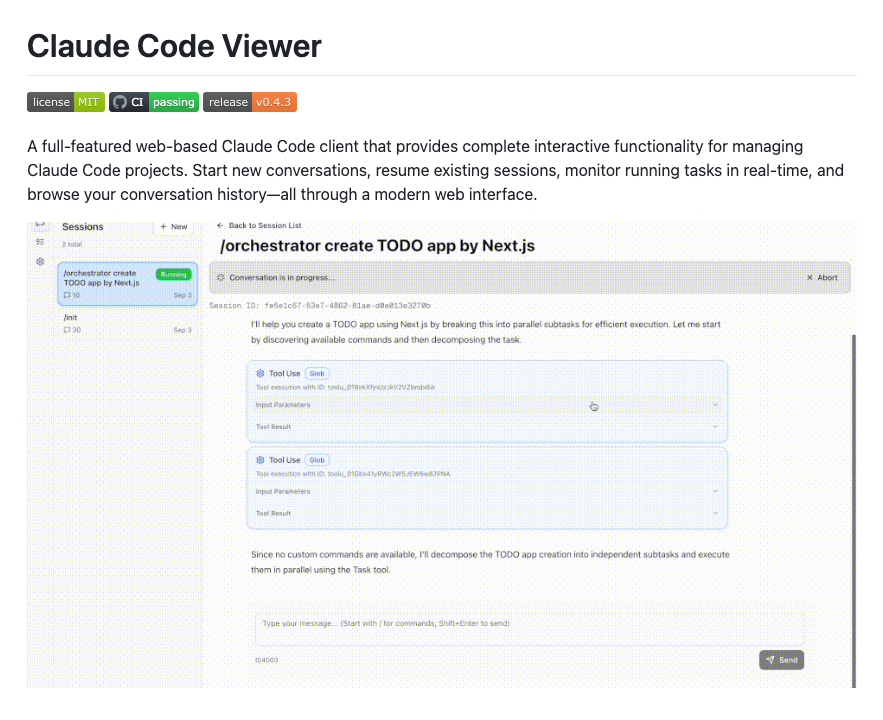Click the GitHub logo in CI badge
The height and width of the screenshot is (720, 883).
click(119, 102)
